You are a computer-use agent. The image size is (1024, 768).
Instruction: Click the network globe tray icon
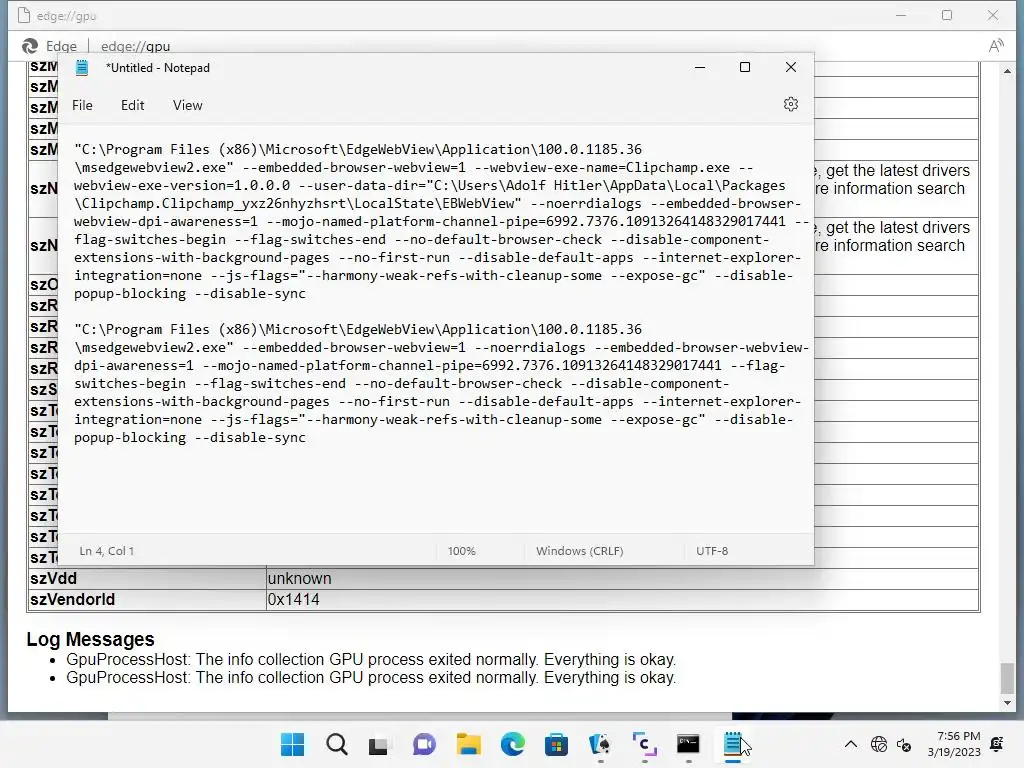click(879, 744)
